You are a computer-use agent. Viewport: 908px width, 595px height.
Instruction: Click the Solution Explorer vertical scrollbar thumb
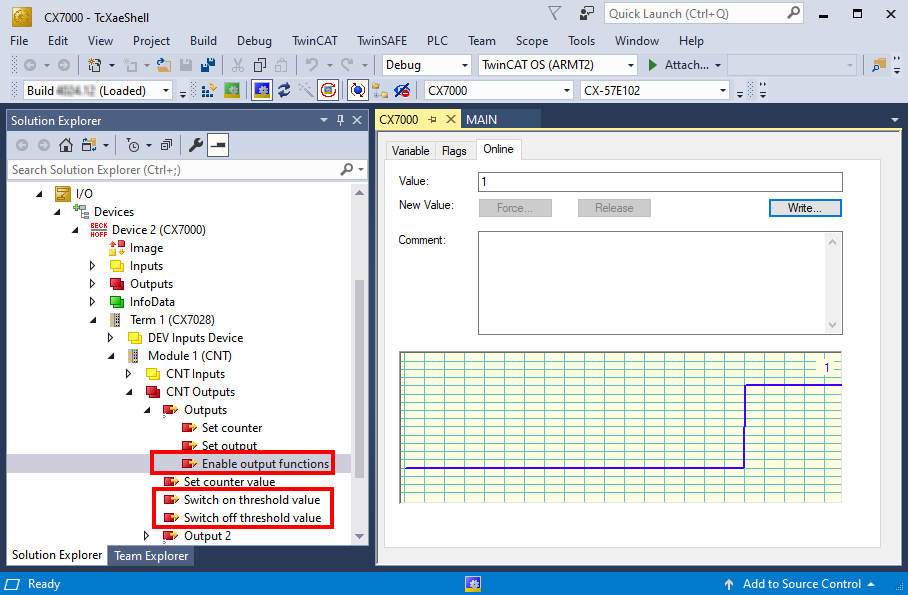[x=359, y=379]
